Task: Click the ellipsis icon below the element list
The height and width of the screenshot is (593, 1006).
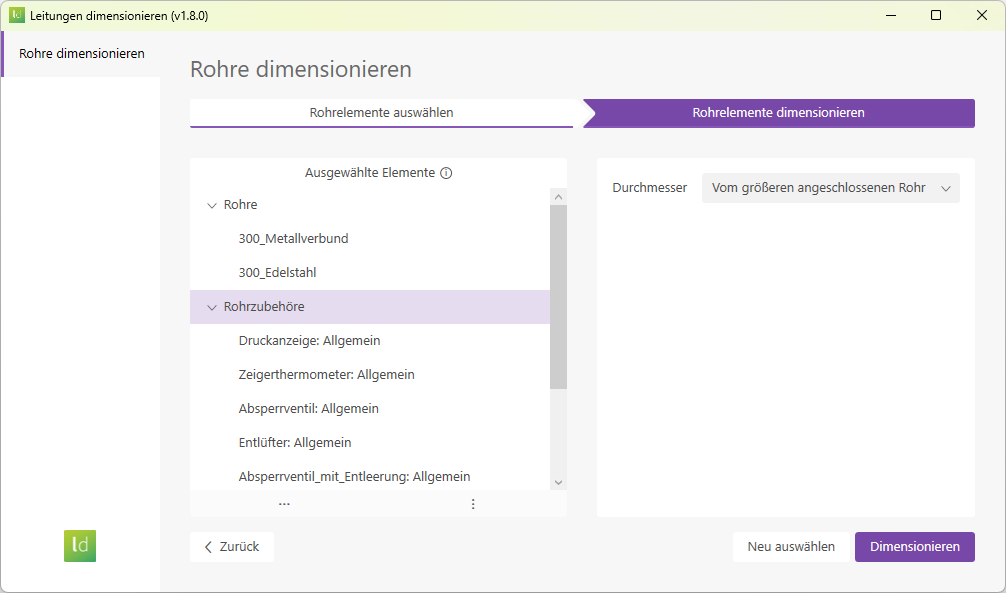Action: tap(284, 503)
